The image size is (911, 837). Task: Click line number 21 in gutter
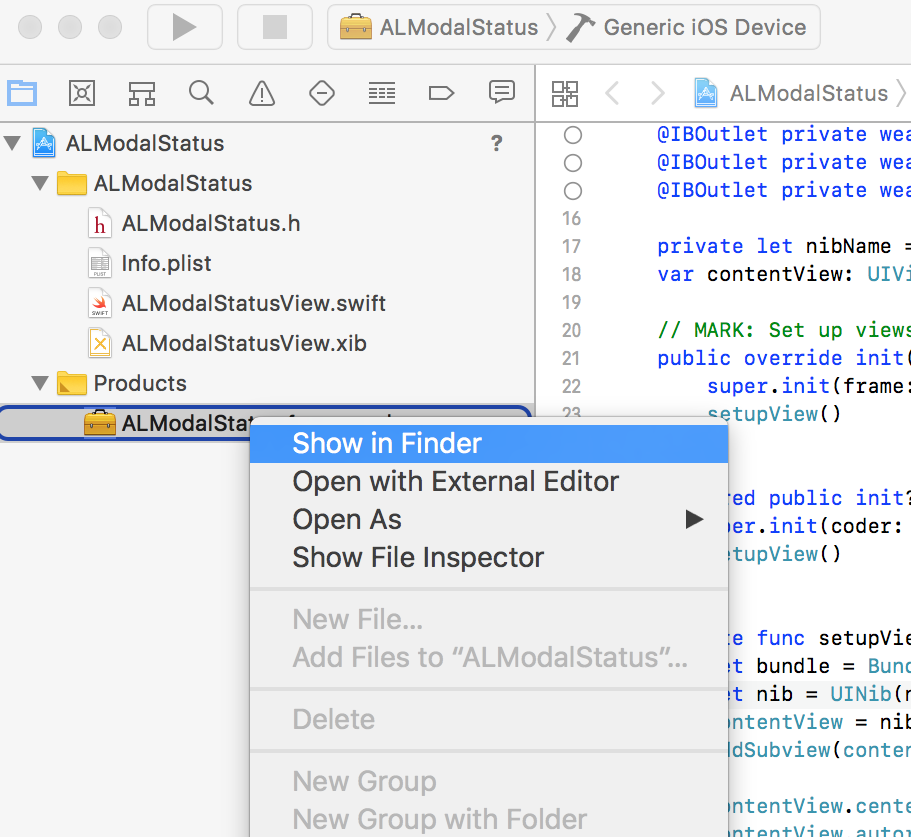point(572,358)
